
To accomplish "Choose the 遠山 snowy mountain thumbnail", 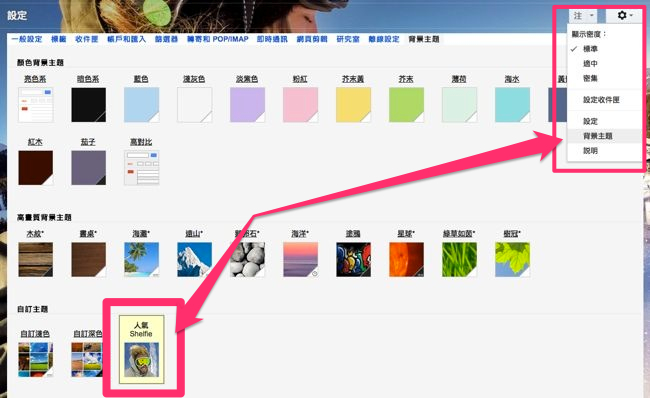I will pos(194,260).
